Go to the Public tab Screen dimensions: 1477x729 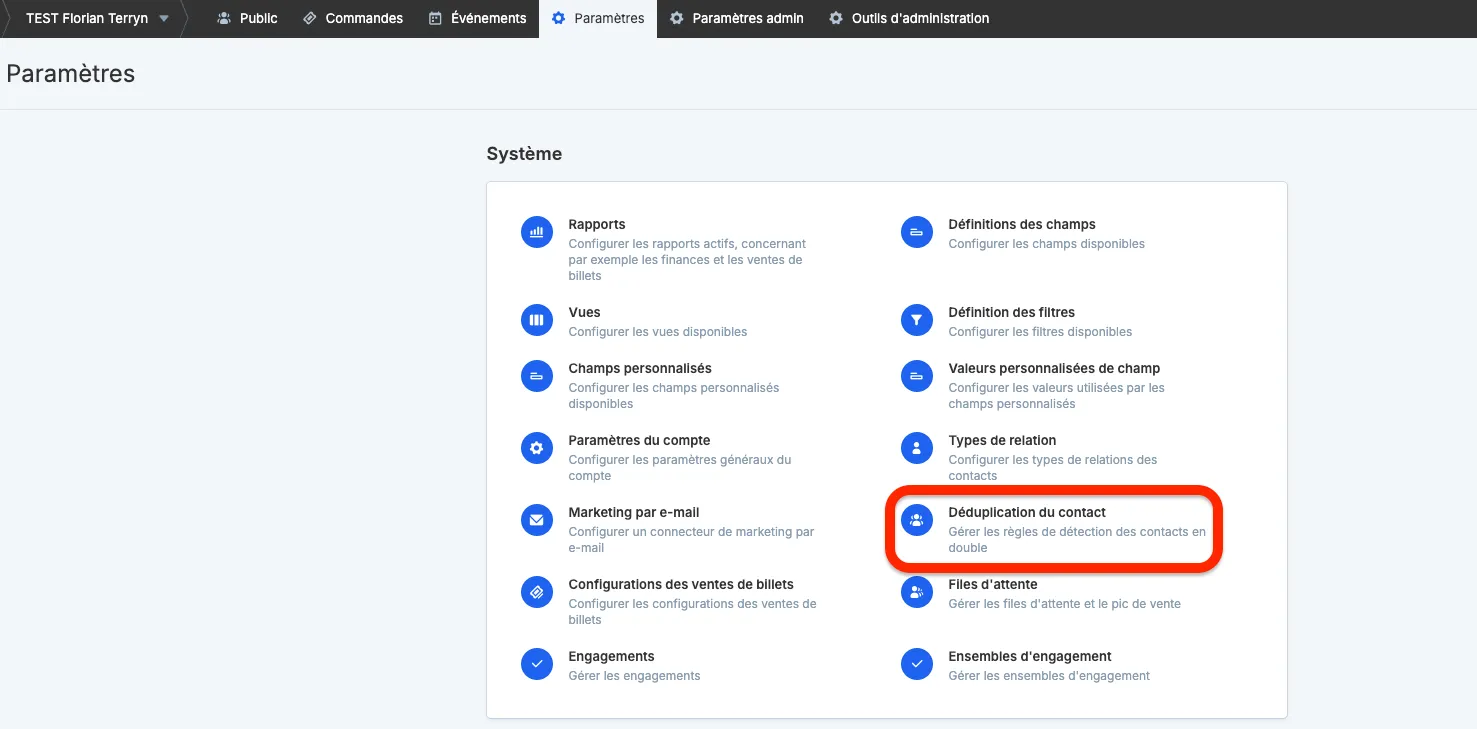point(247,18)
